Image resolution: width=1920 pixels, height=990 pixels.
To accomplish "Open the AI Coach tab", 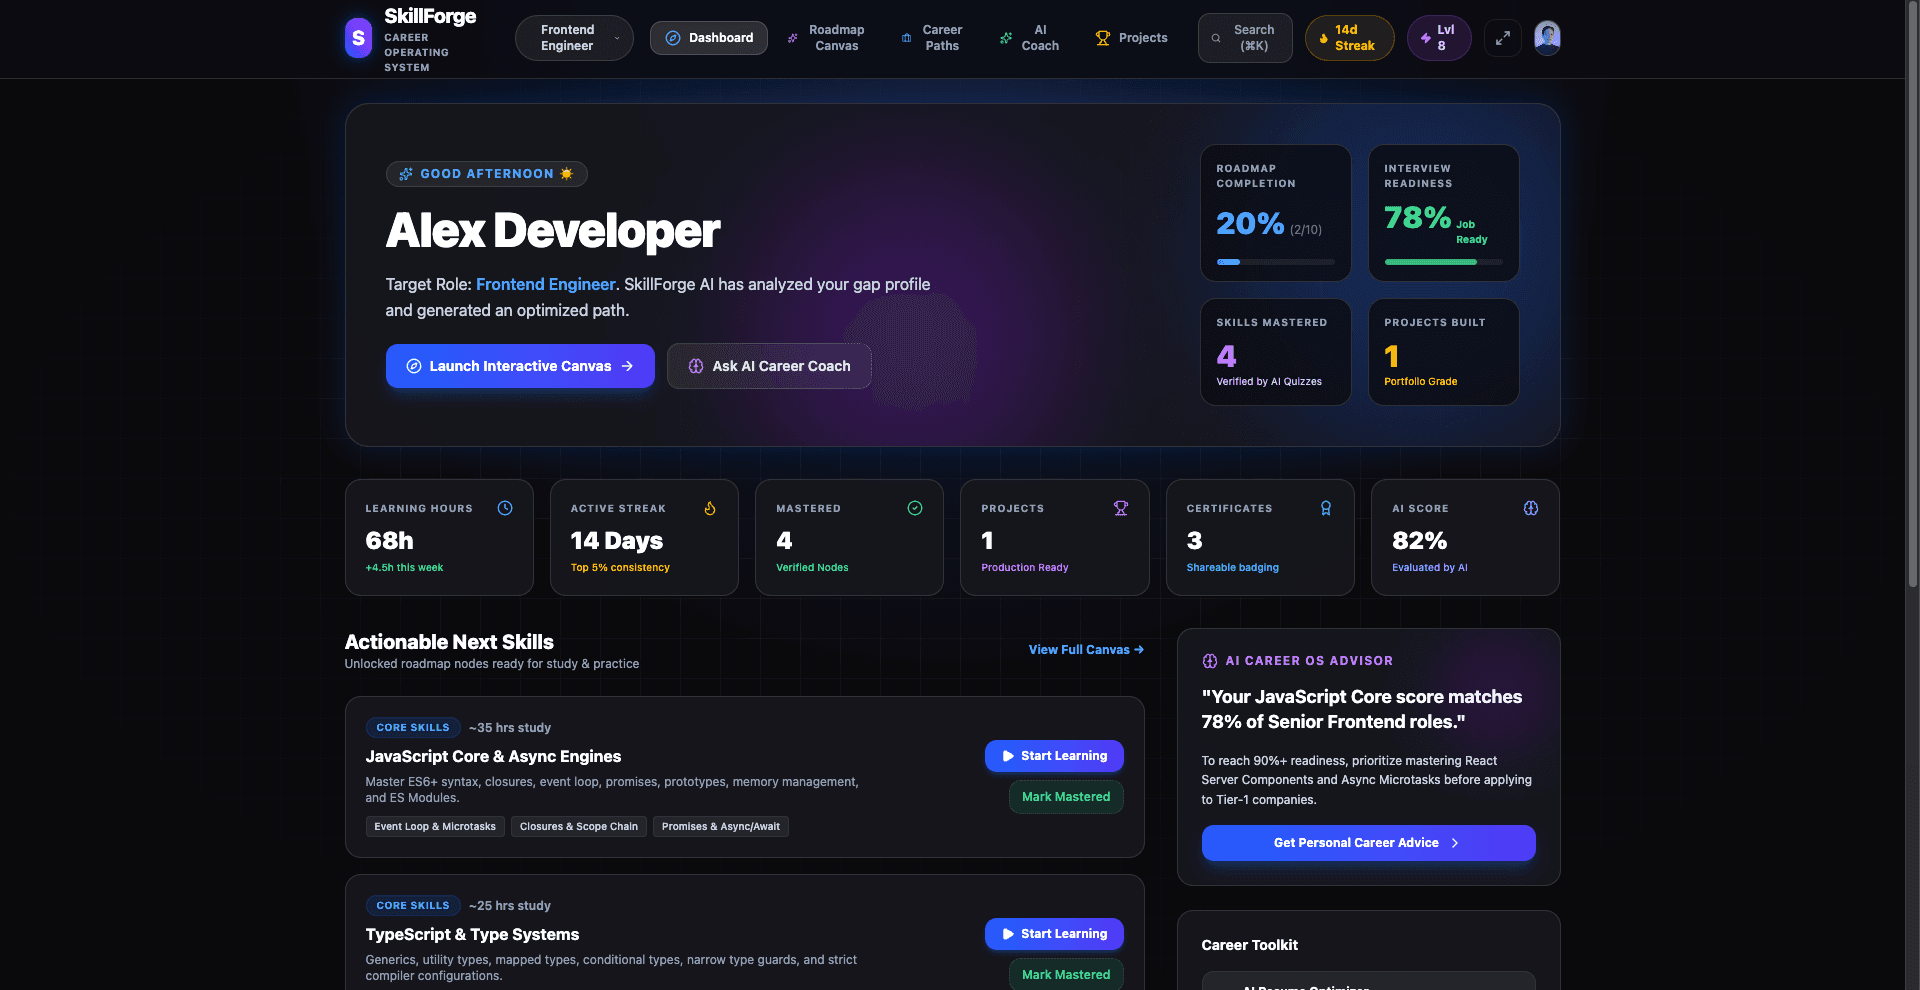I will pyautogui.click(x=1030, y=38).
